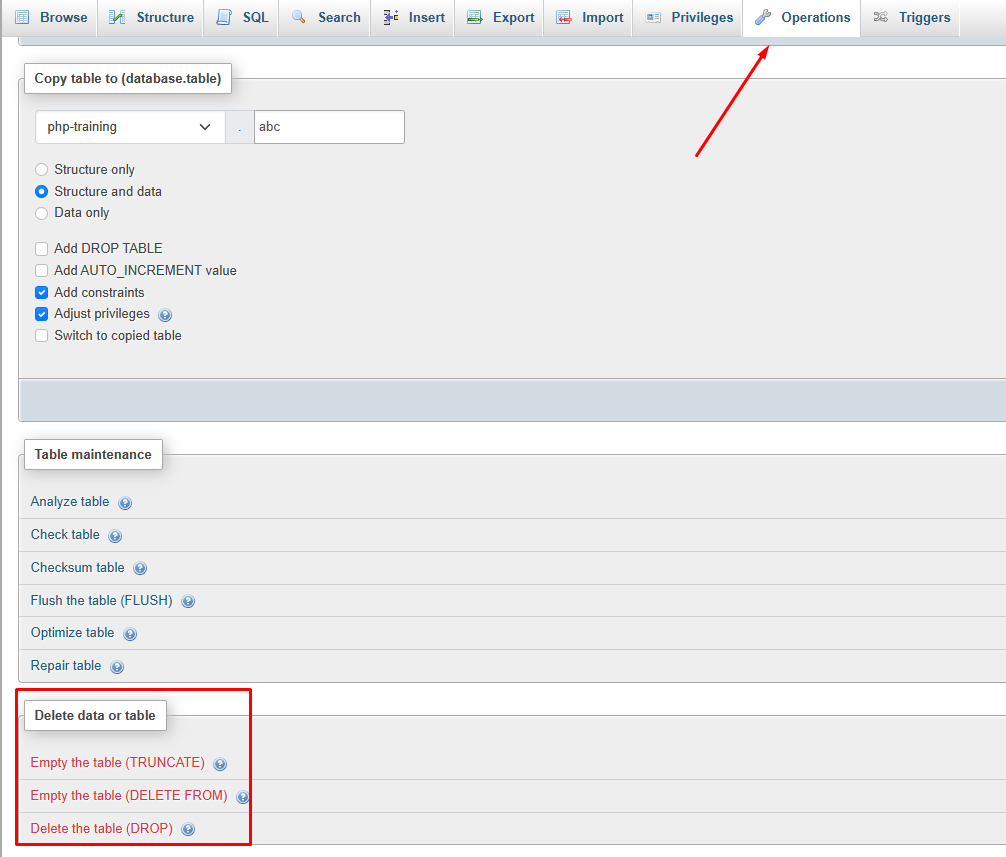
Task: Click help icon next to Repair table
Action: tap(117, 667)
